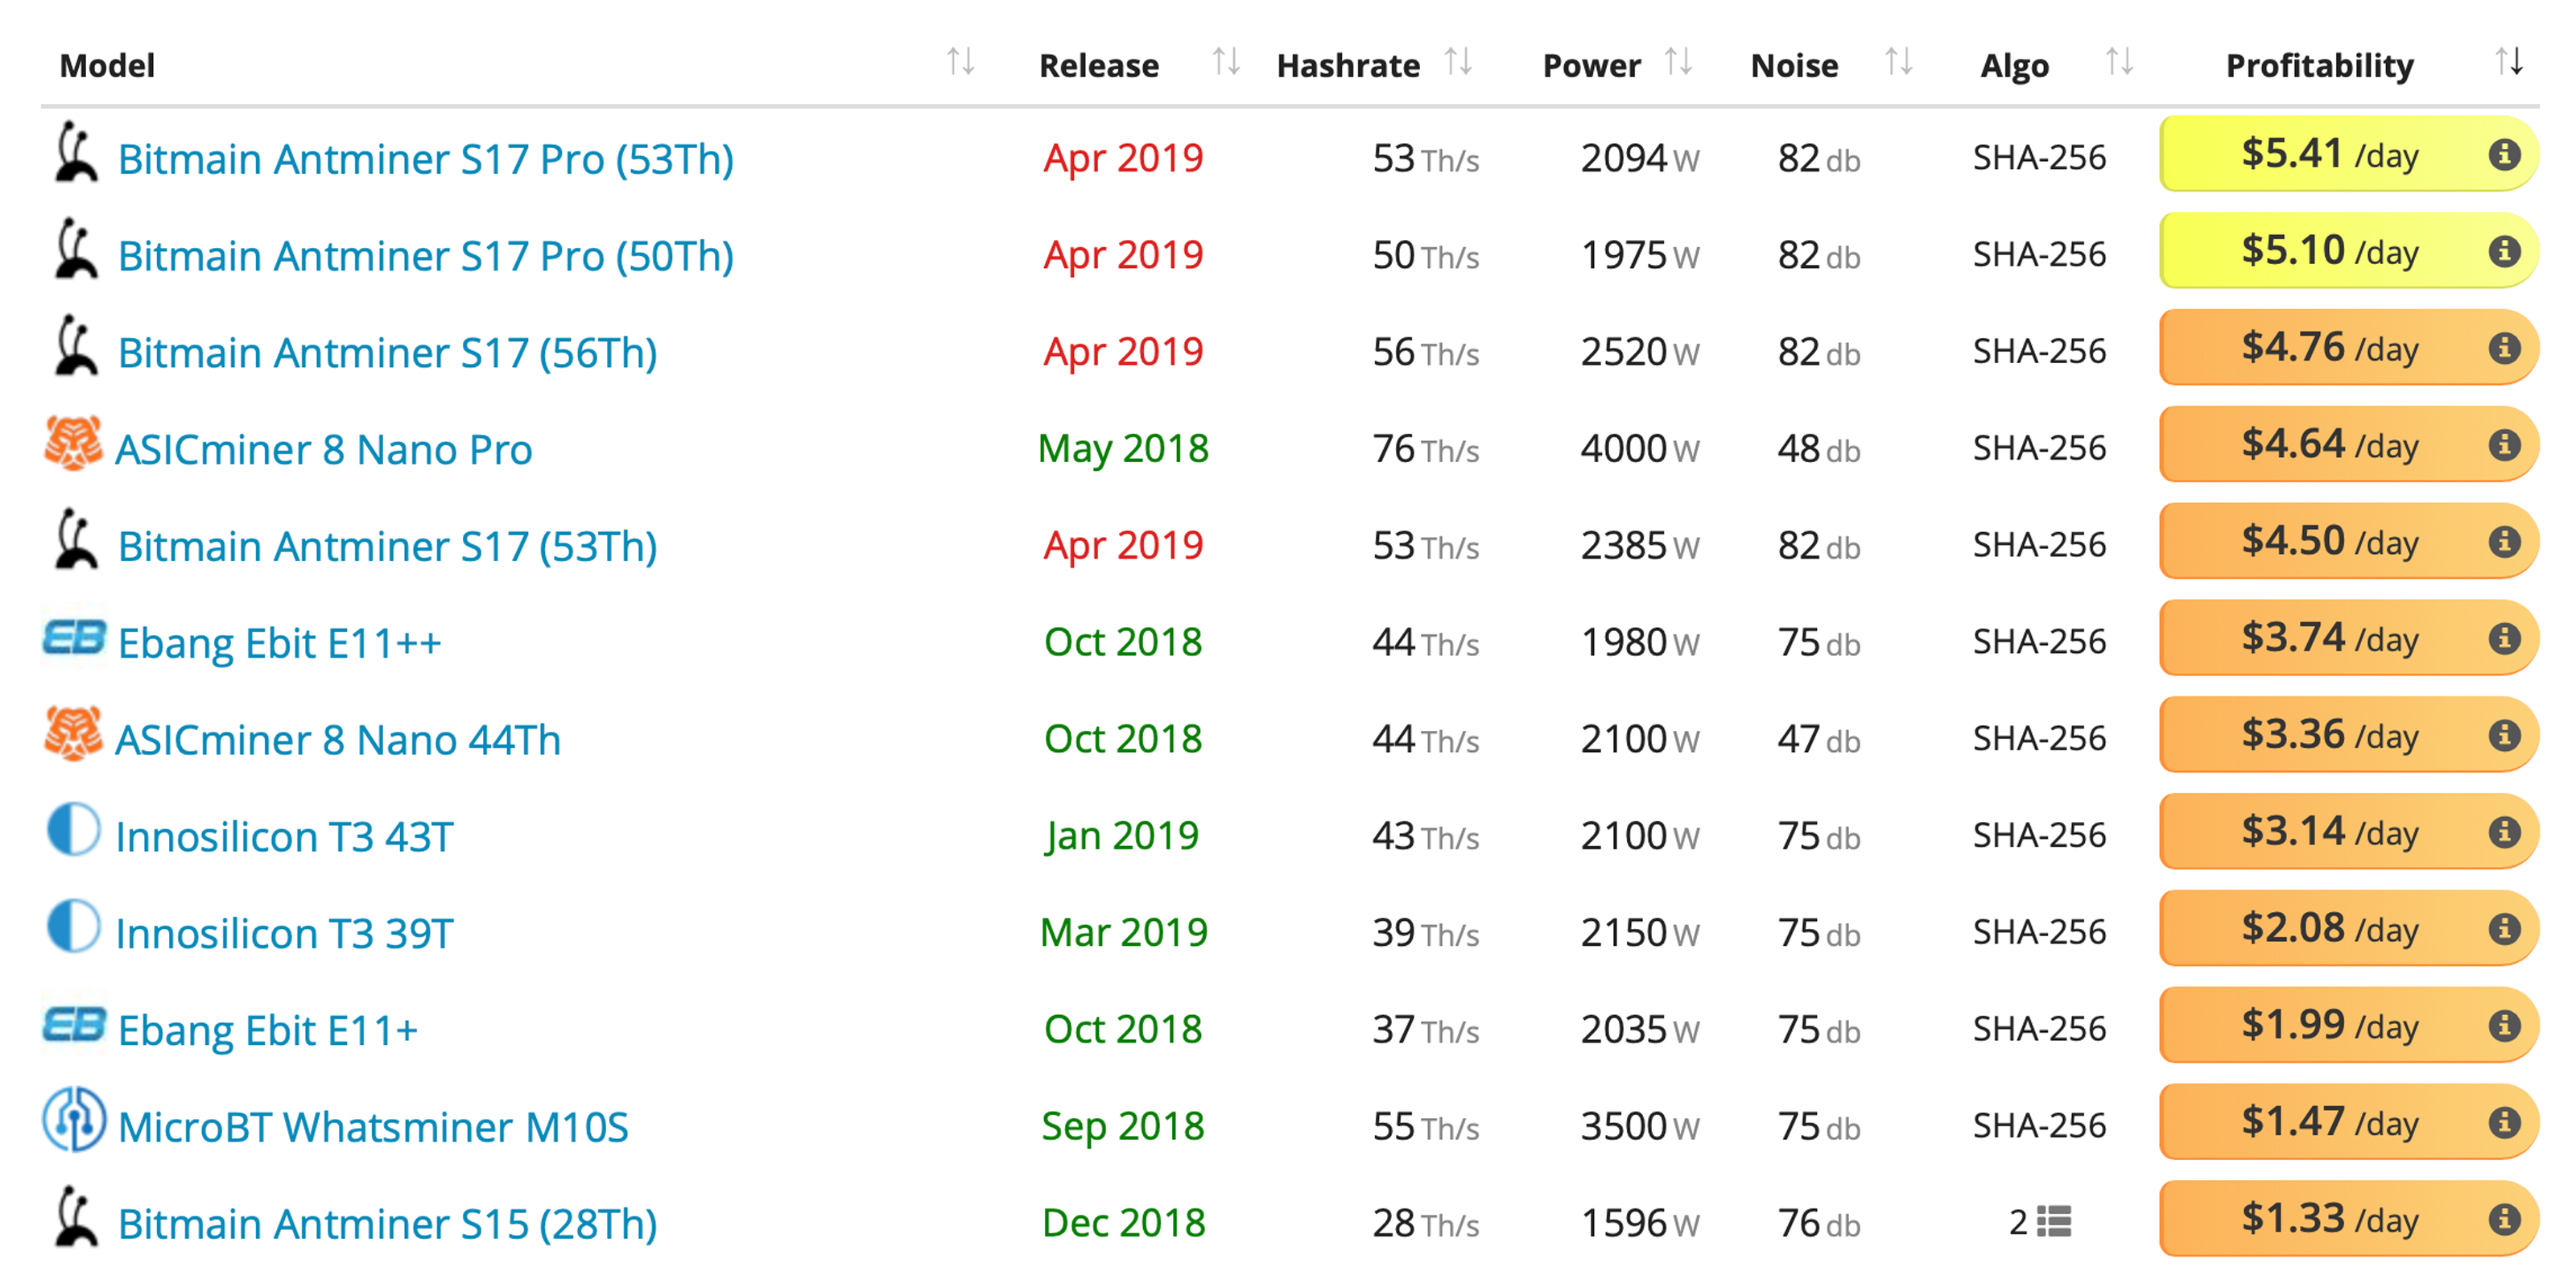Viewport: 2576px width, 1288px height.
Task: Click the info icon next to $3.36/day
Action: (x=2506, y=735)
